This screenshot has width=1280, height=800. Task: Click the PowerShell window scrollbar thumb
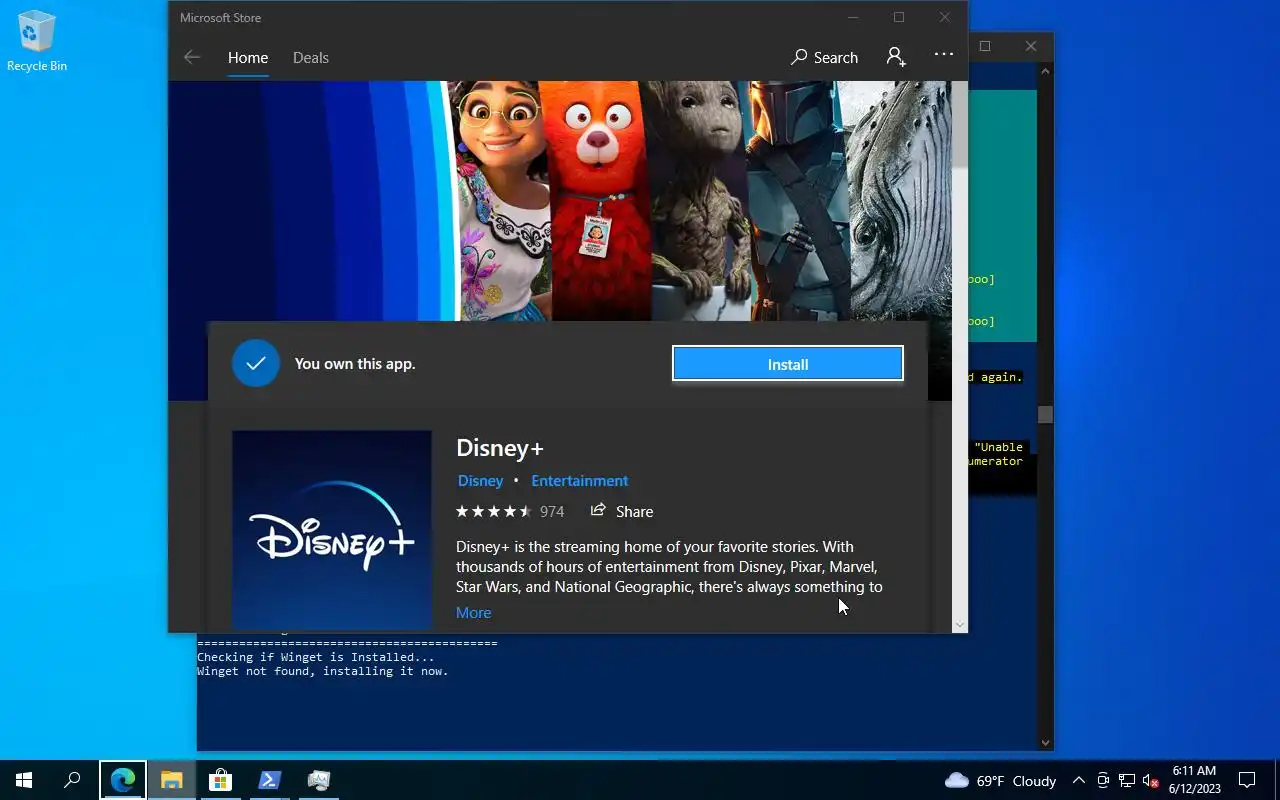tap(1045, 414)
